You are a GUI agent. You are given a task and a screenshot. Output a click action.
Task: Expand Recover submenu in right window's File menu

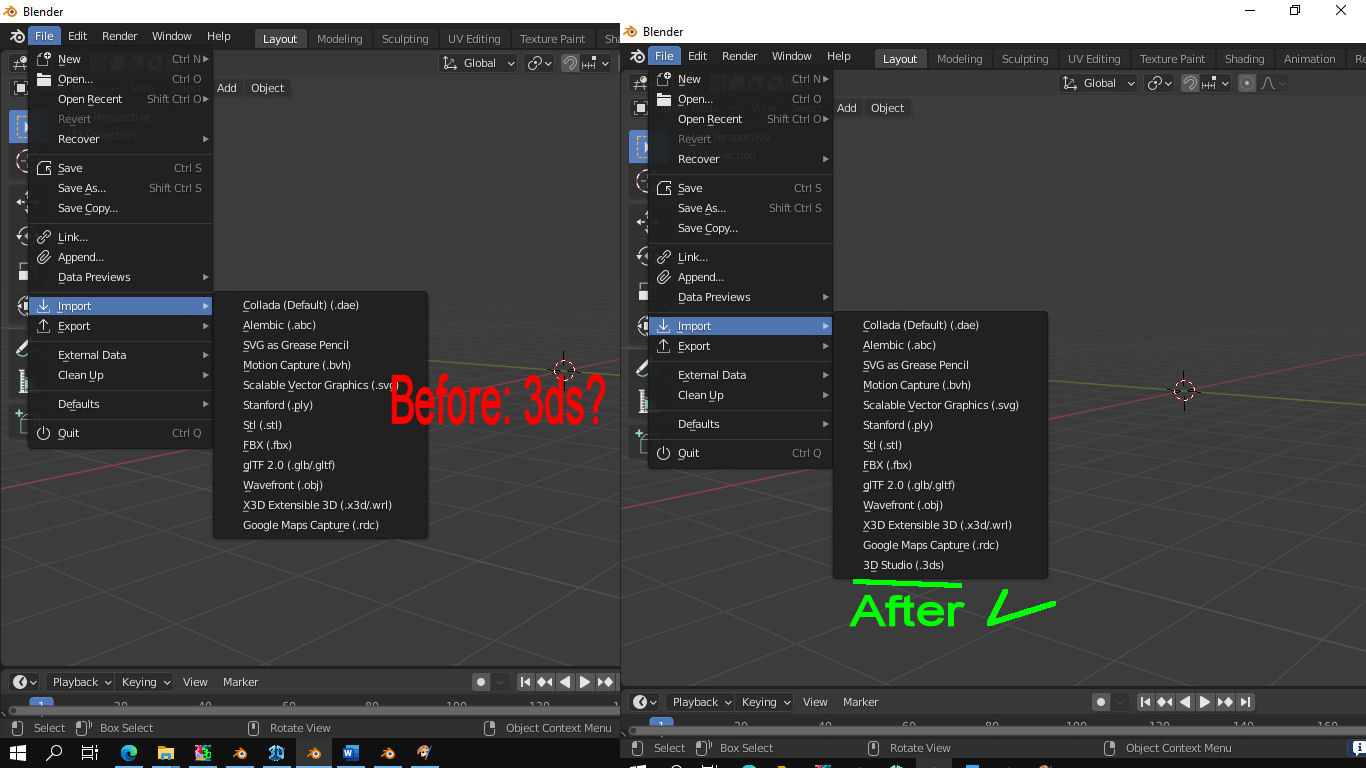point(741,159)
